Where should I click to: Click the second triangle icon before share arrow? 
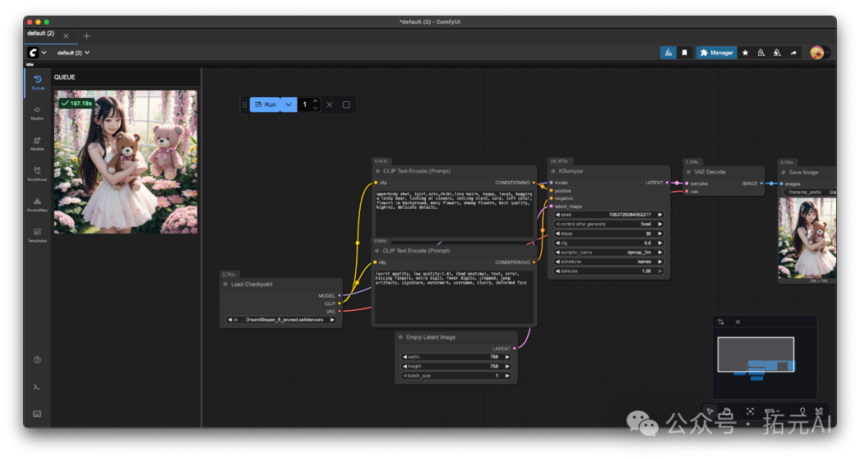[777, 53]
